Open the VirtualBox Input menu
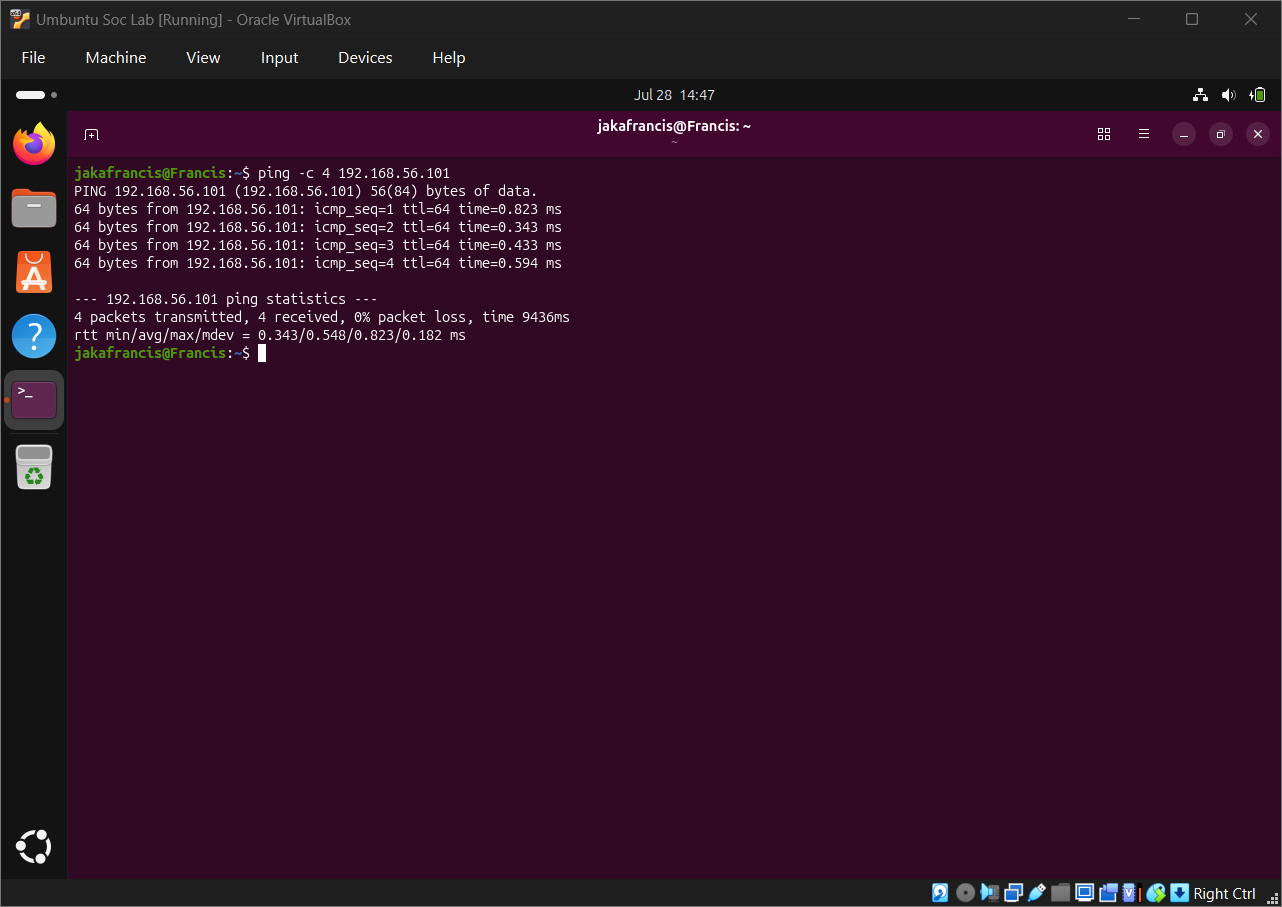 point(280,58)
